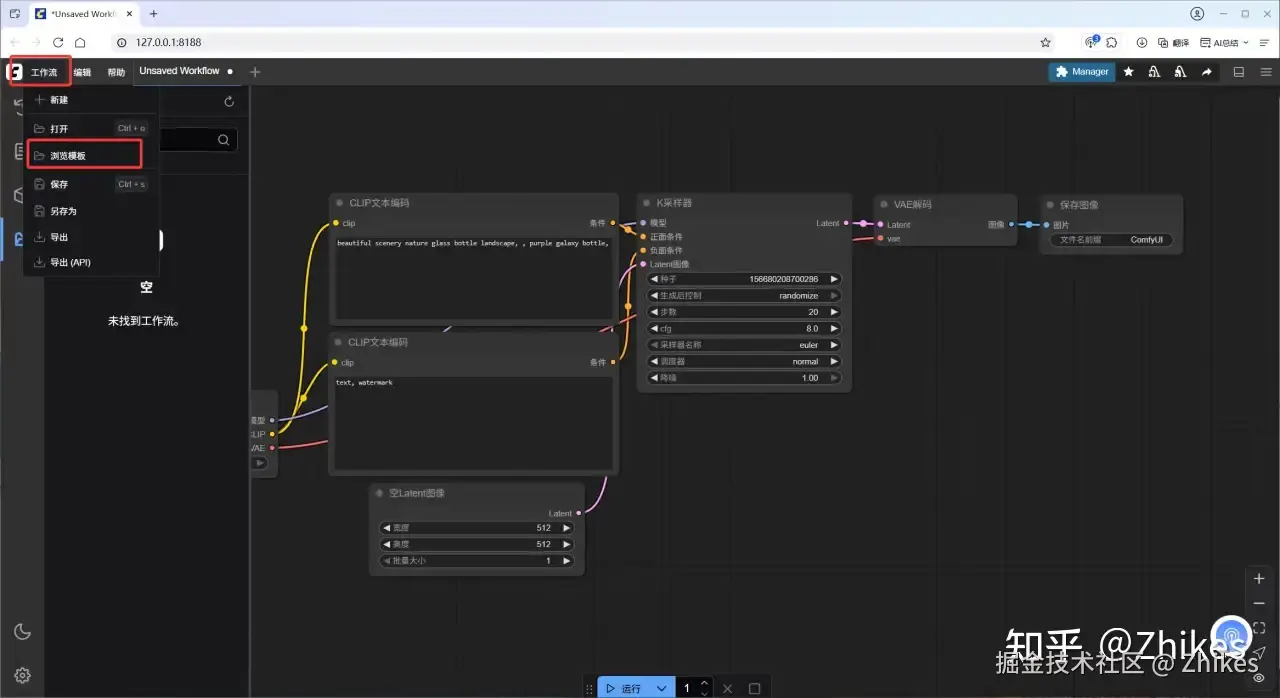Choose 打开 from the workflow menu
This screenshot has width=1280, height=698.
(x=90, y=129)
